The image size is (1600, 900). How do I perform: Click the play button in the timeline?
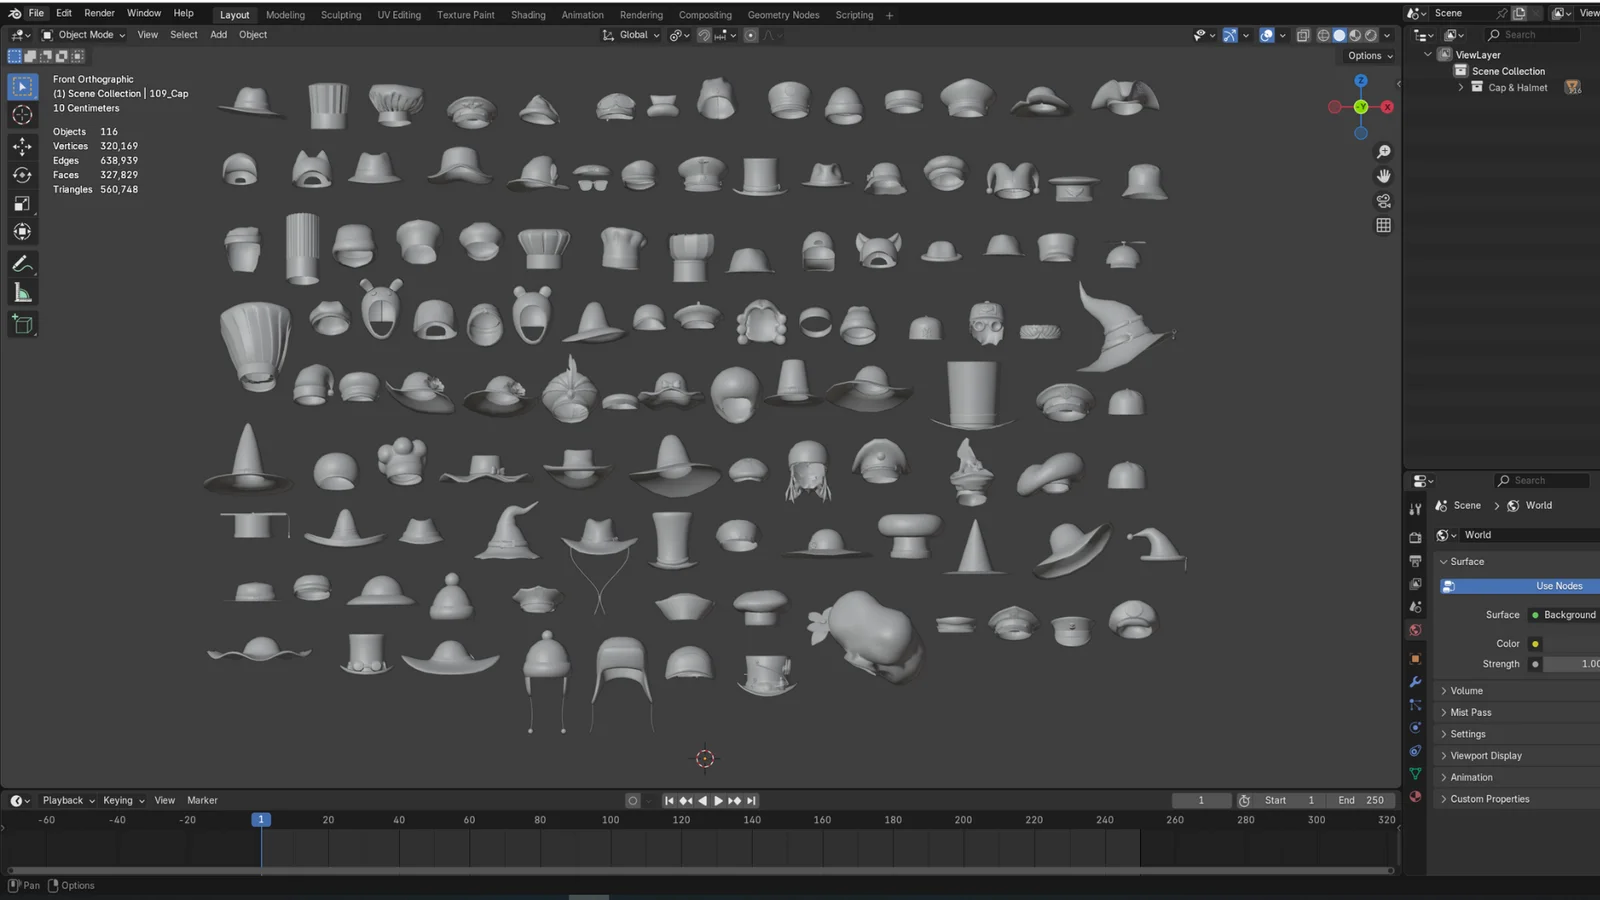(x=718, y=800)
